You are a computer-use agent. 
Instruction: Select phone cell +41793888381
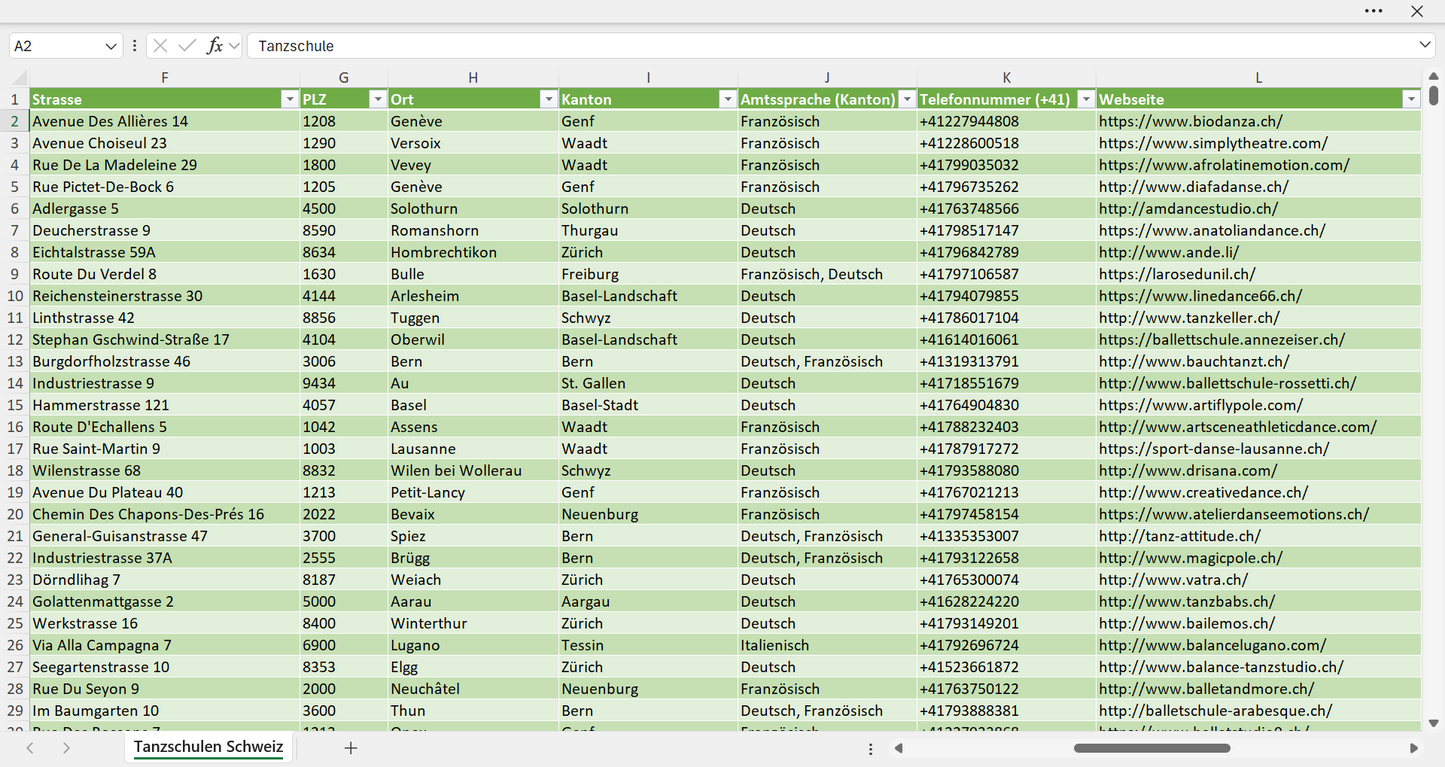[1006, 711]
